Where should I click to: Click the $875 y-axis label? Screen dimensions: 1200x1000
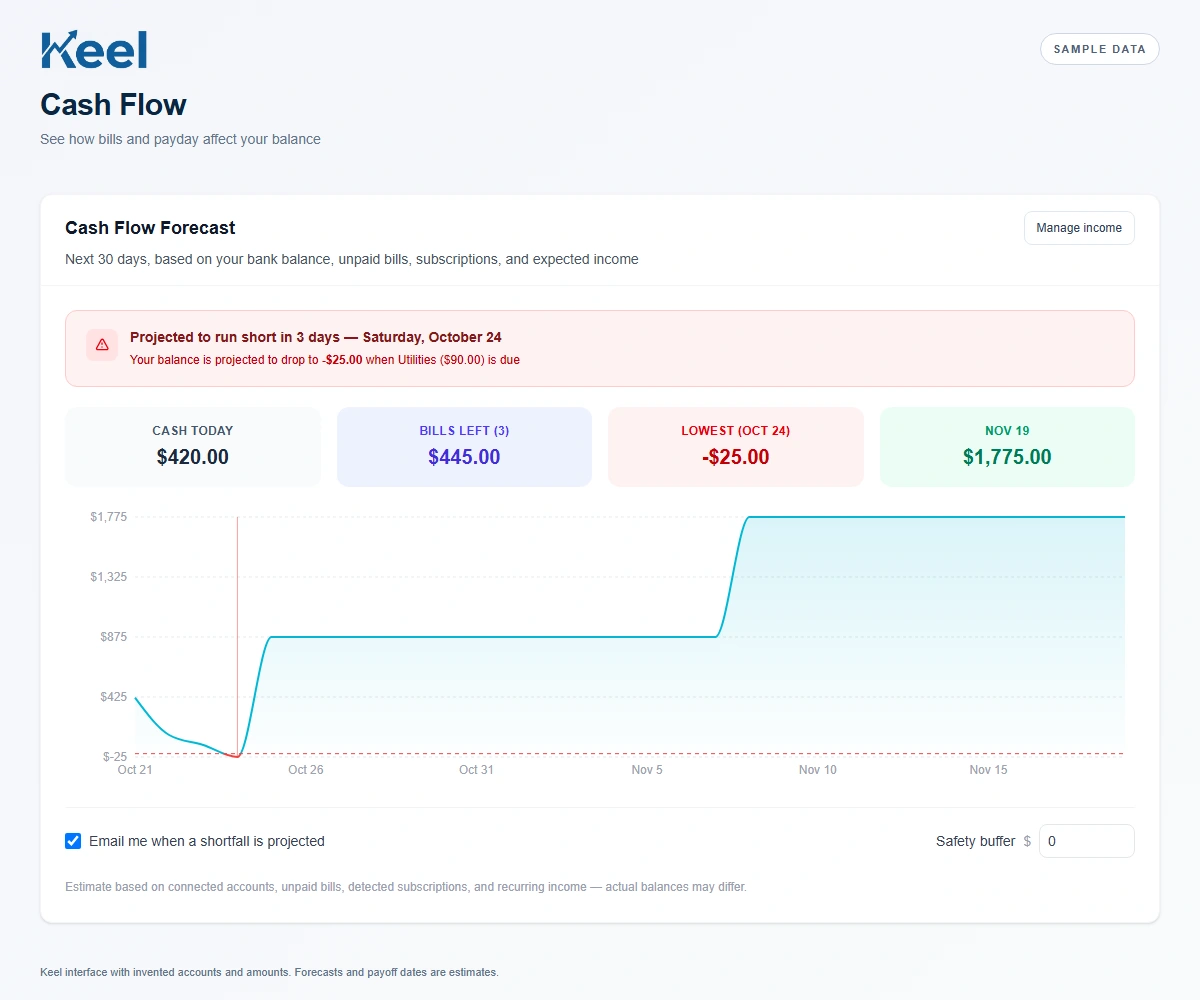click(111, 637)
